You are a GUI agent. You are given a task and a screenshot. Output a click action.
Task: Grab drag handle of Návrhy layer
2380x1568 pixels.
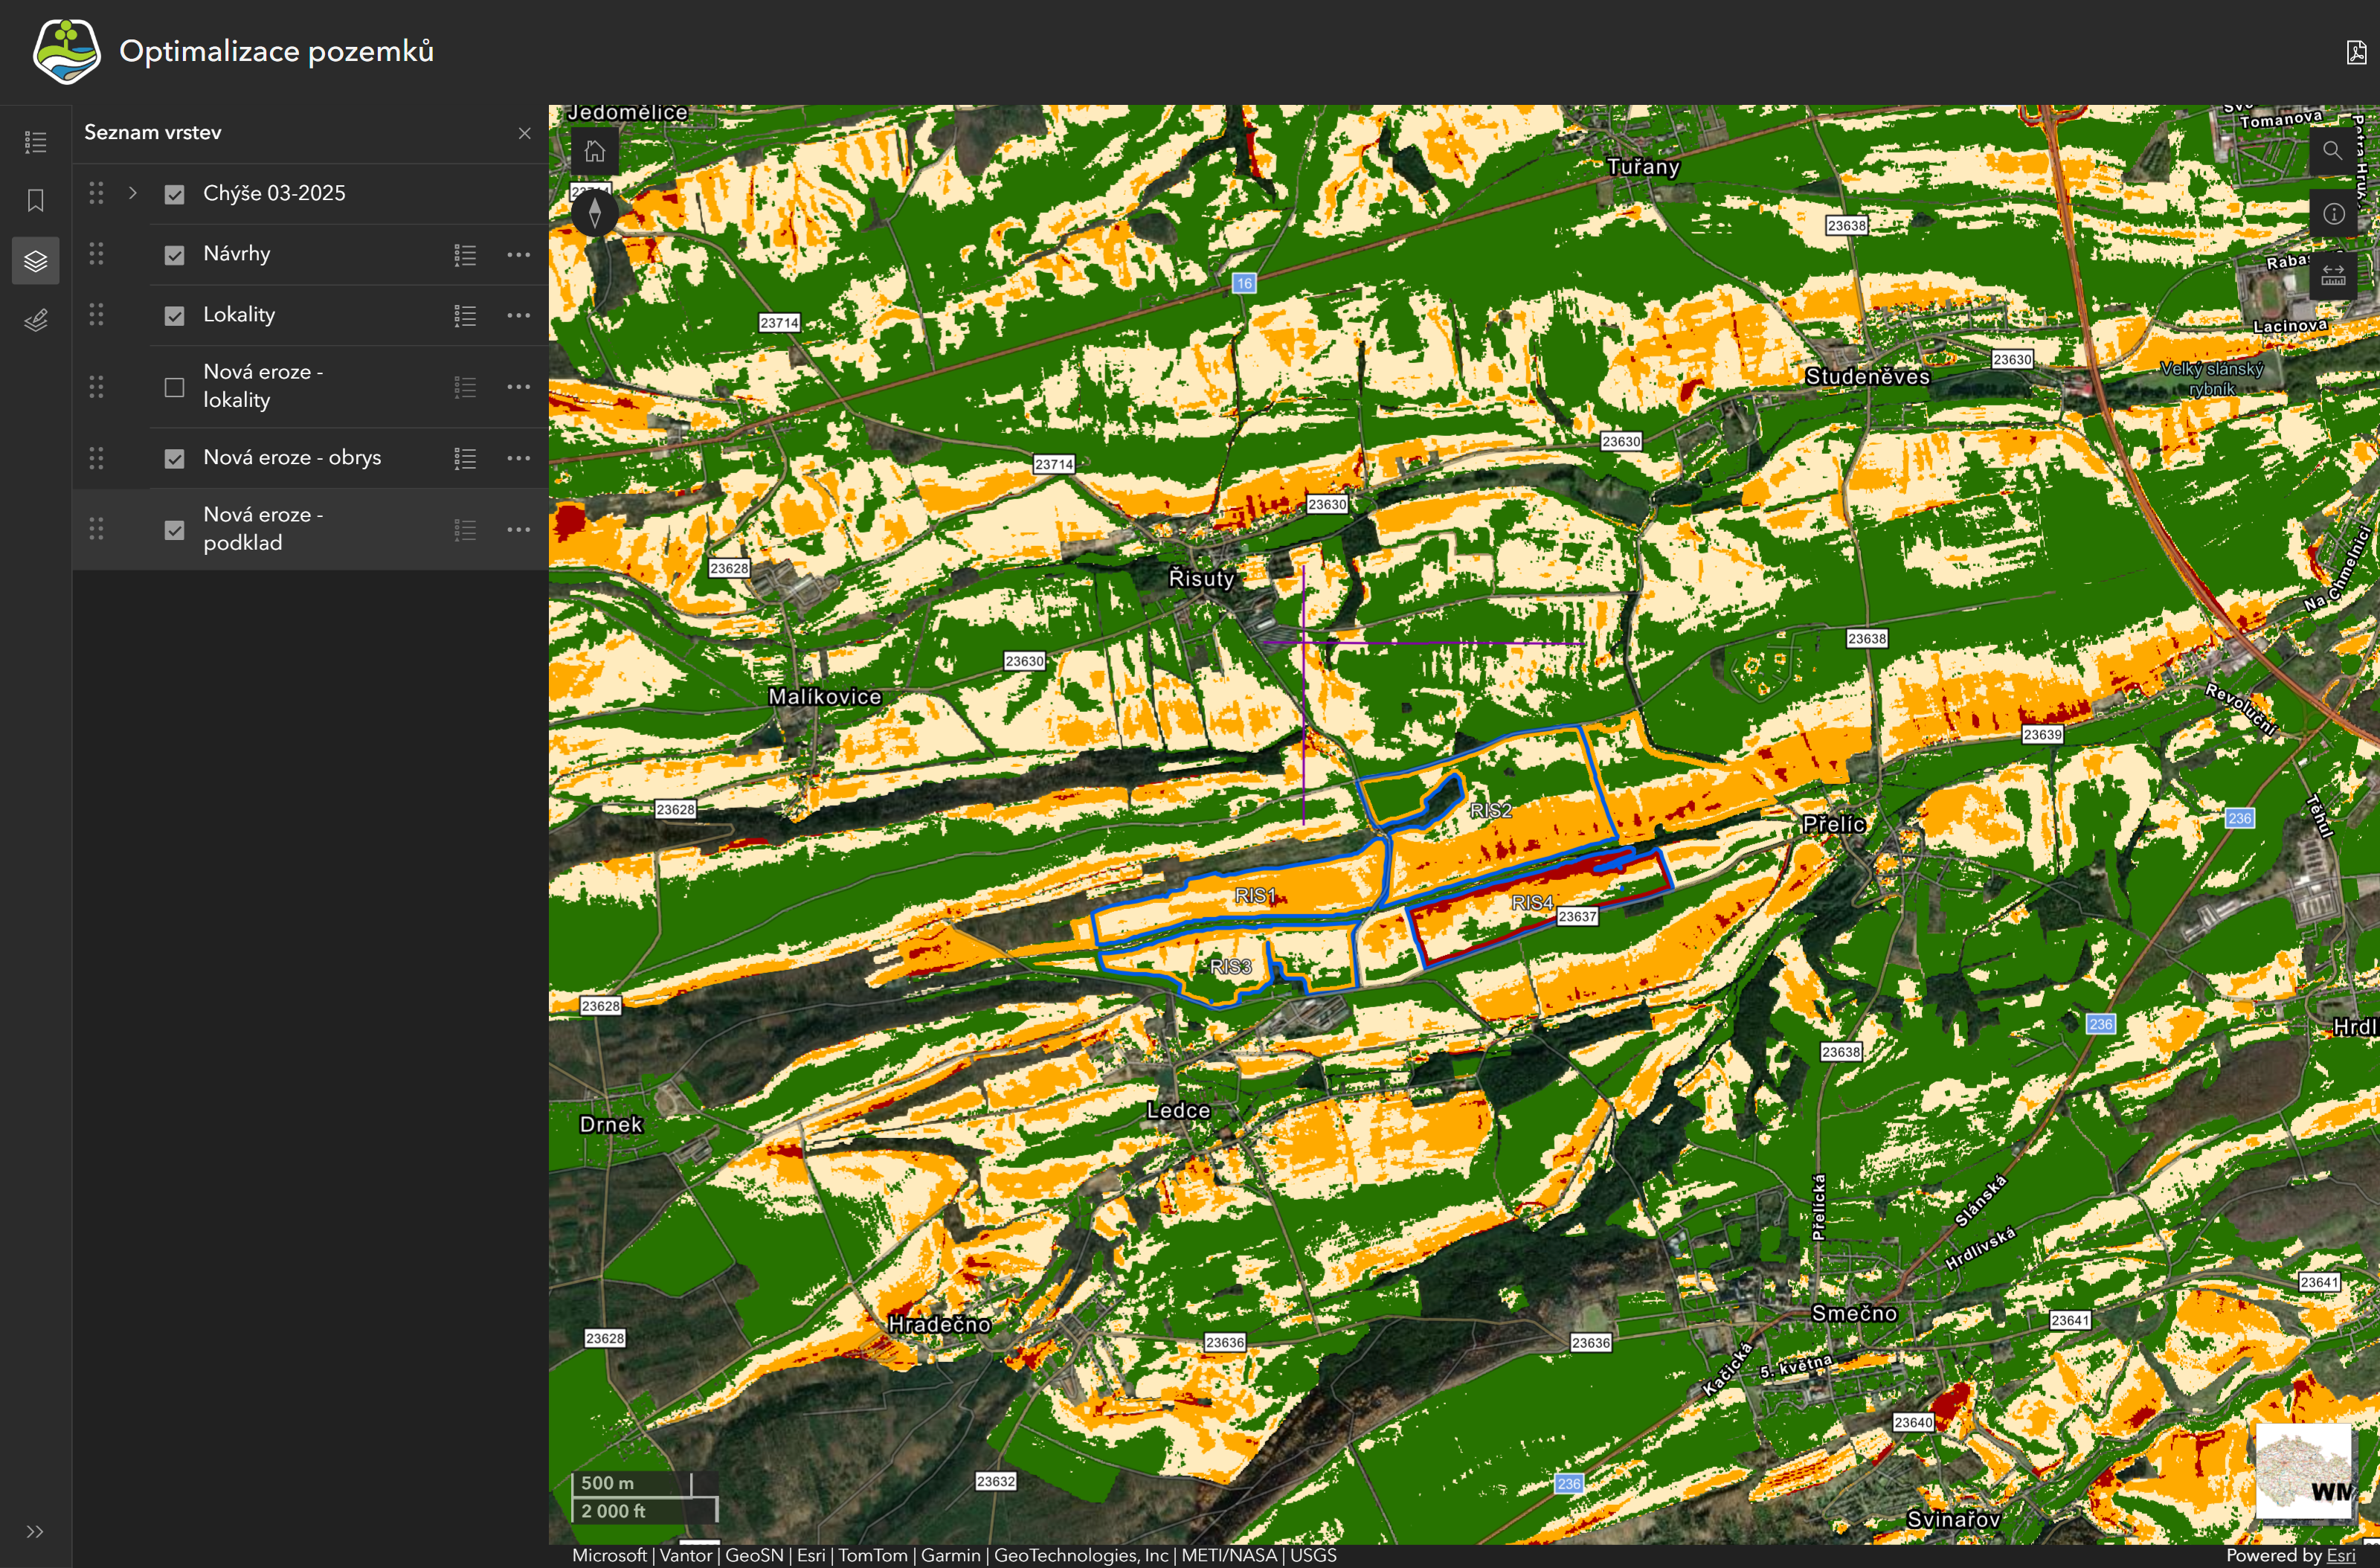pos(96,254)
